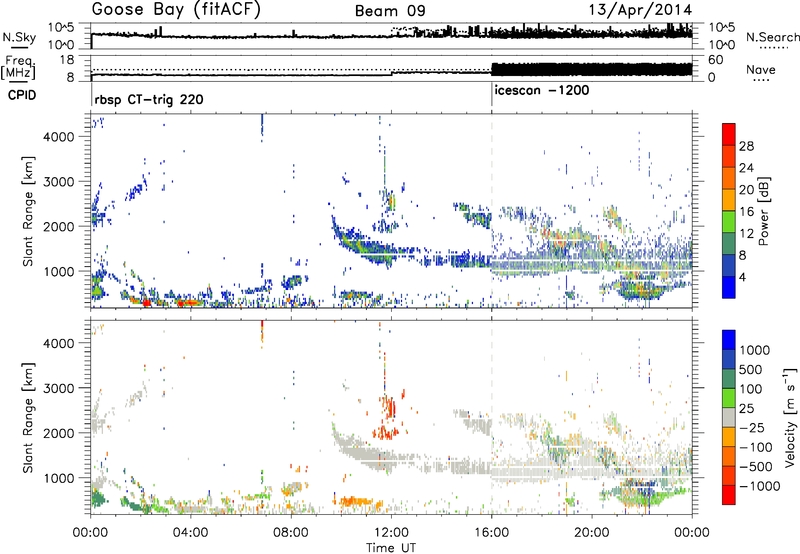Click the red bottom of the Velocity colorbar
Image resolution: width=800 pixels, height=554 pixels.
click(729, 495)
